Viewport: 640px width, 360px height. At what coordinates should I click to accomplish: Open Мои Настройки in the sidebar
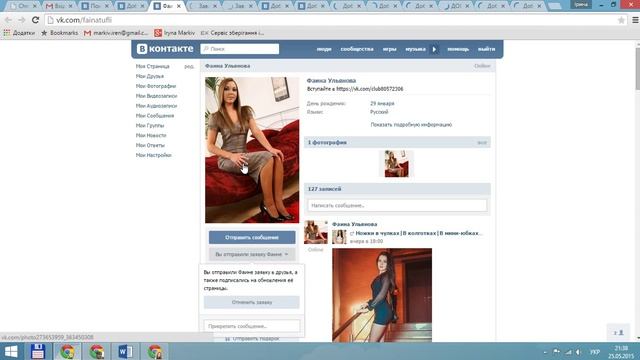(x=153, y=155)
